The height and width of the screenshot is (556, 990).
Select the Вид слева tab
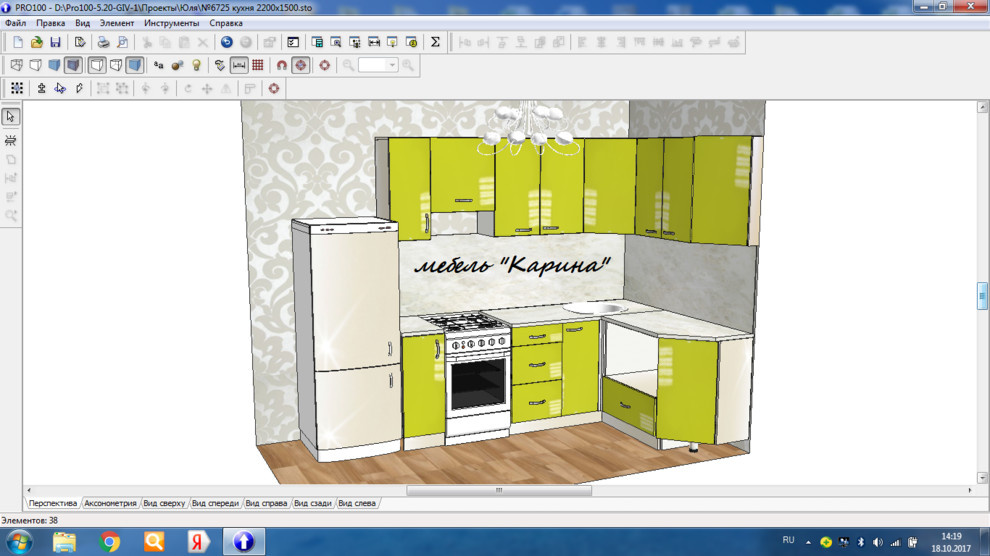(357, 503)
